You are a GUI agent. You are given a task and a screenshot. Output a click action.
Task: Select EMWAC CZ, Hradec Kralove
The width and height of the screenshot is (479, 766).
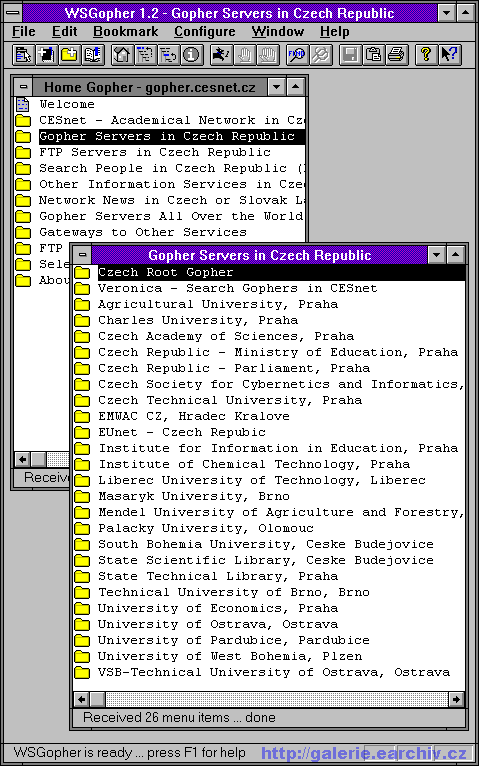(194, 416)
